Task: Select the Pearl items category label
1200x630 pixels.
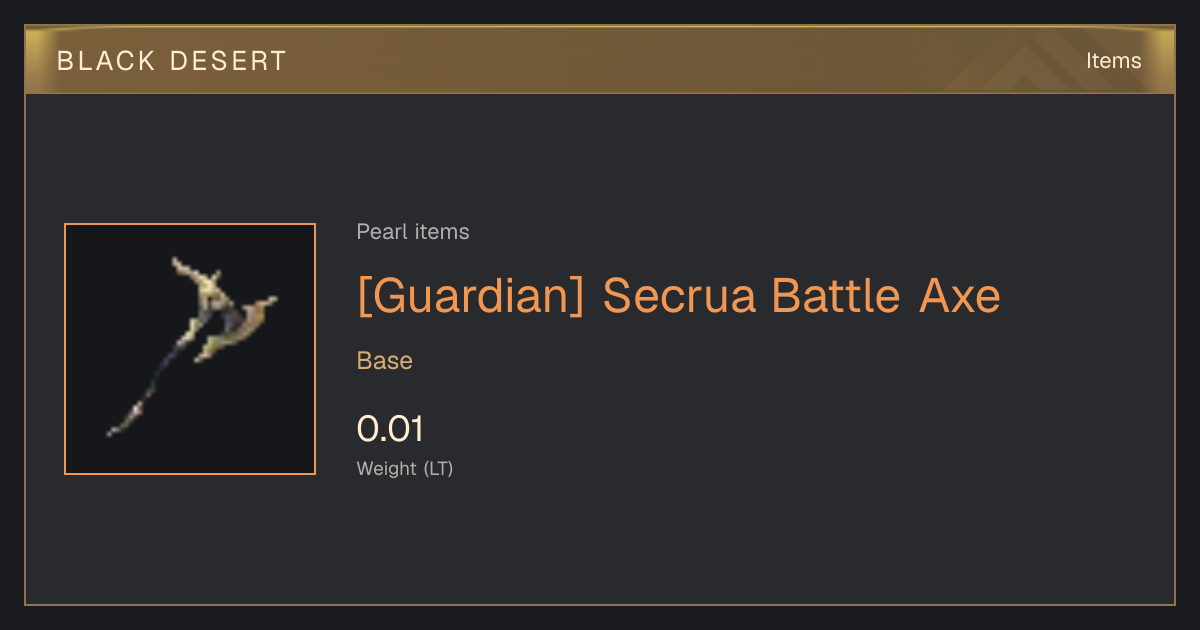Action: [413, 232]
